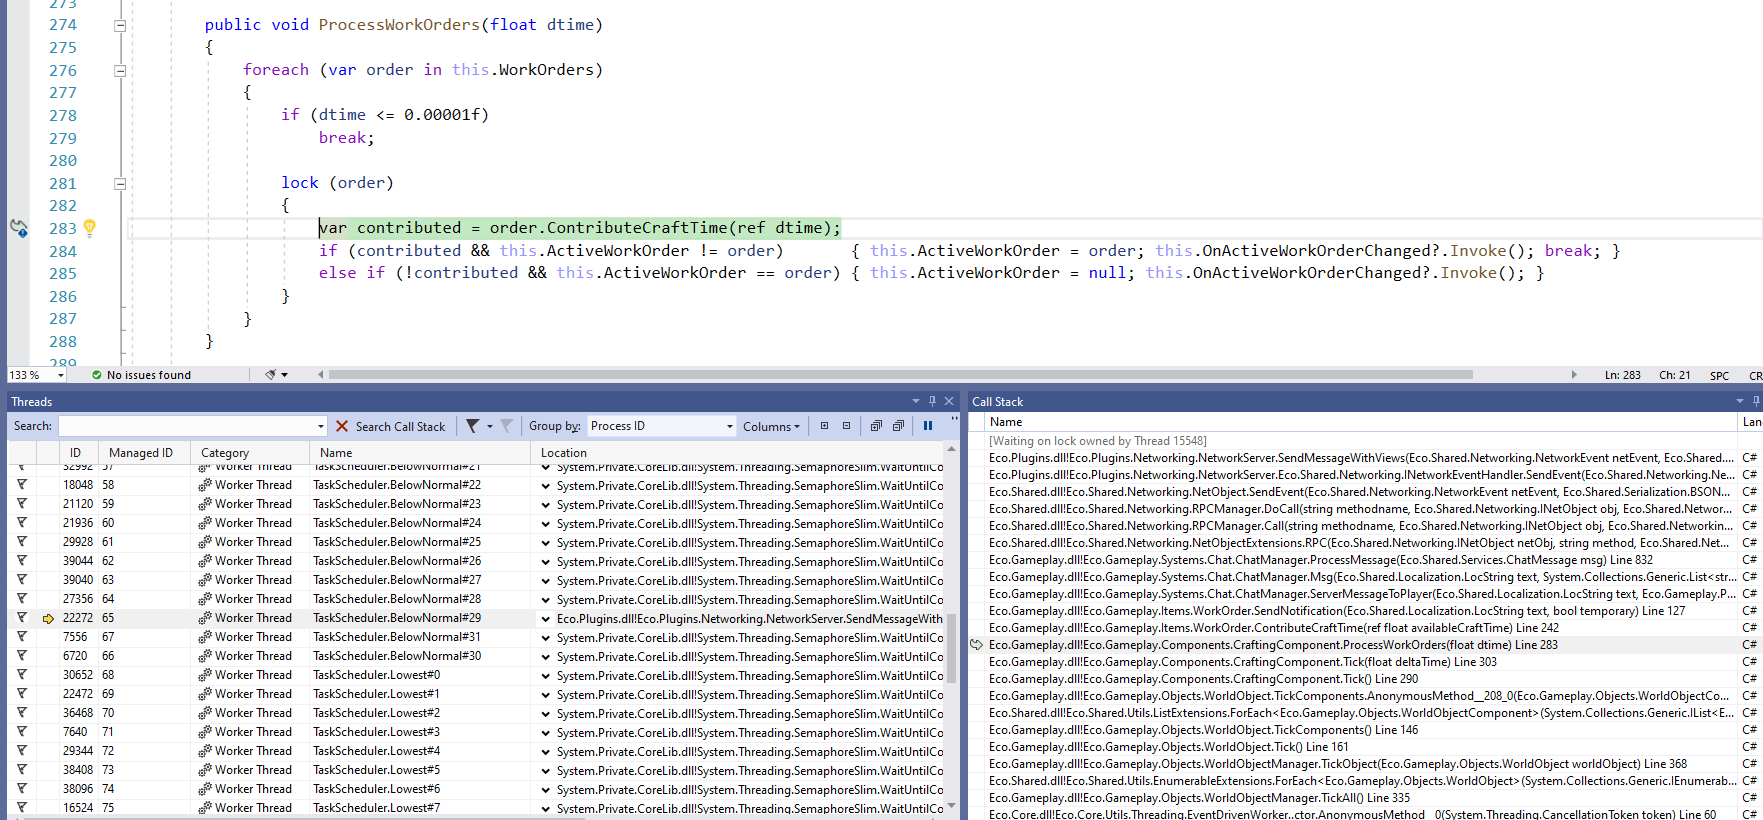Click the call stack current frame arrow icon

[x=977, y=645]
